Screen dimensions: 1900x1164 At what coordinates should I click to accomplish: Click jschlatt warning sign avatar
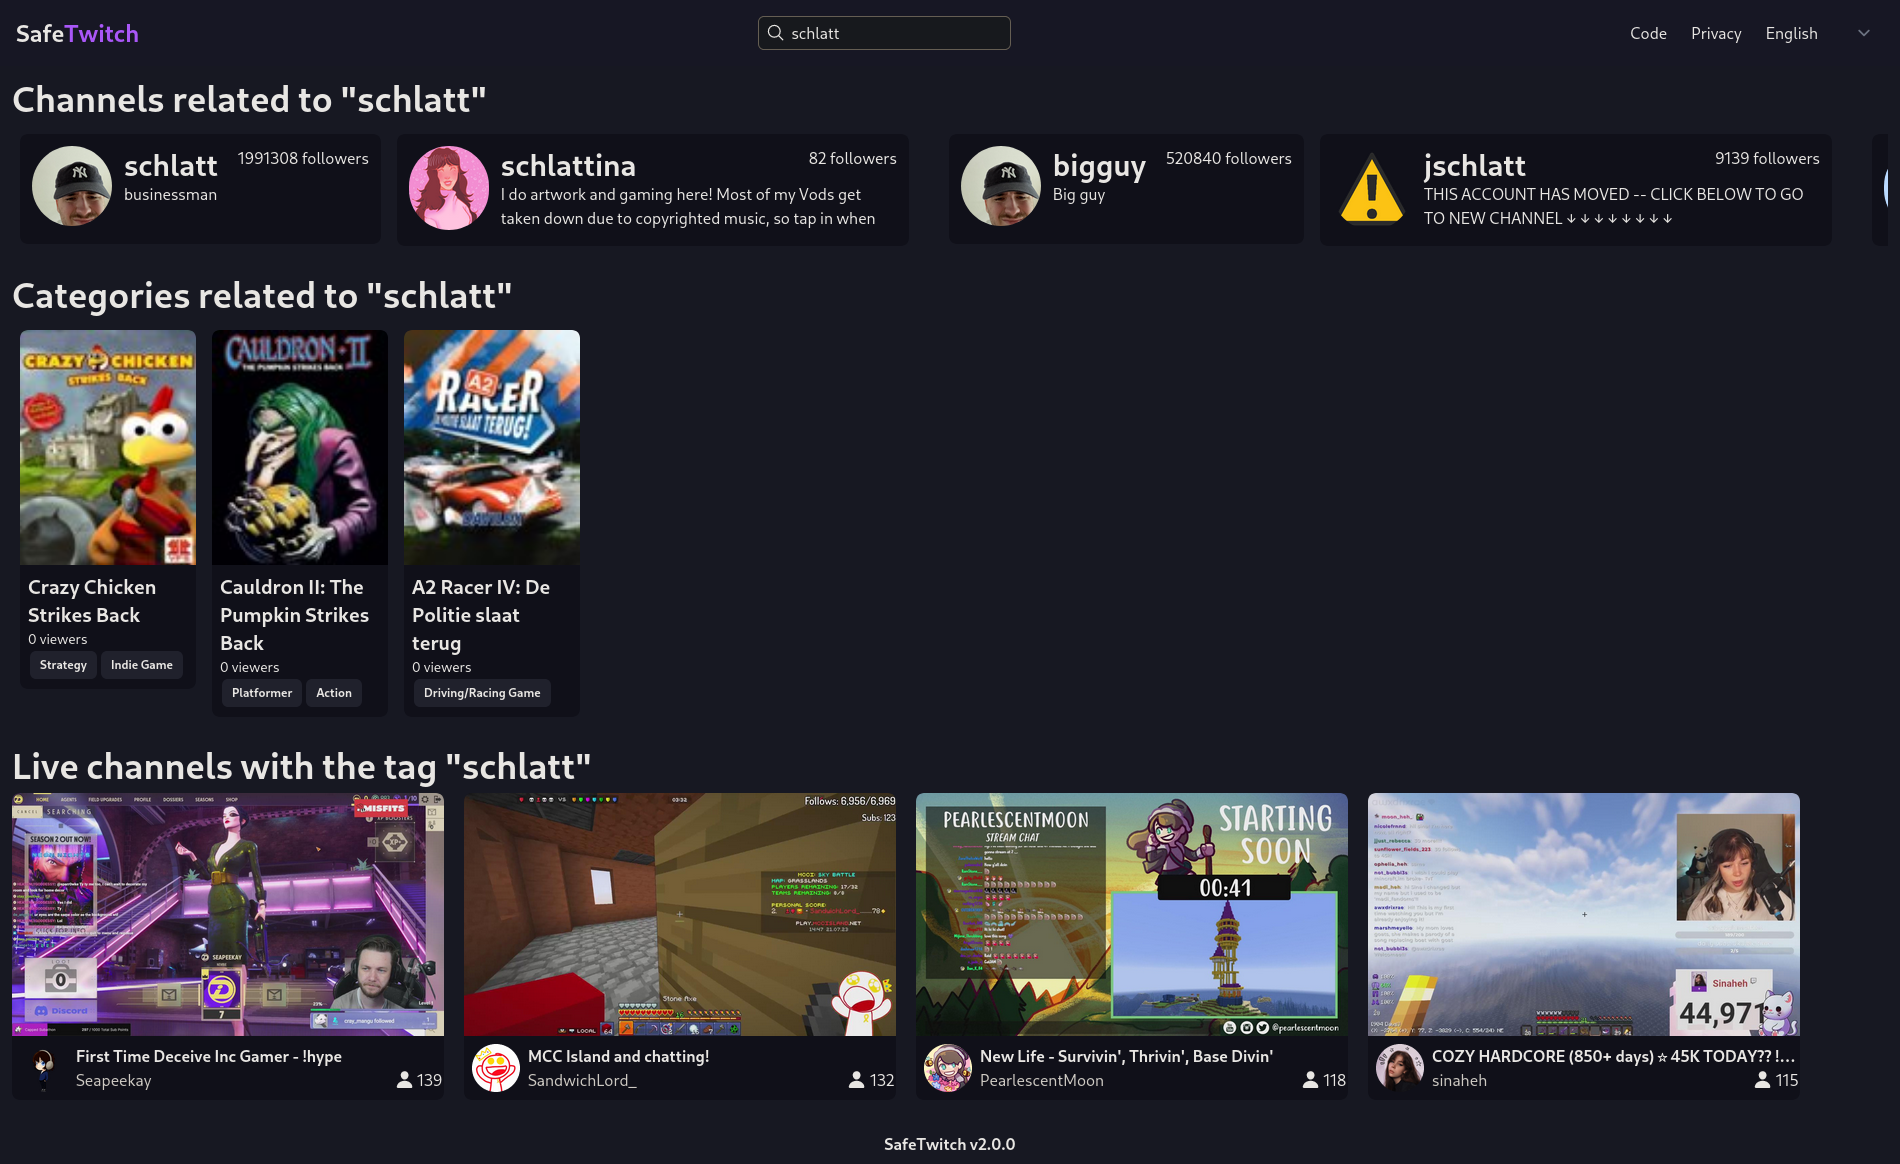point(1372,188)
